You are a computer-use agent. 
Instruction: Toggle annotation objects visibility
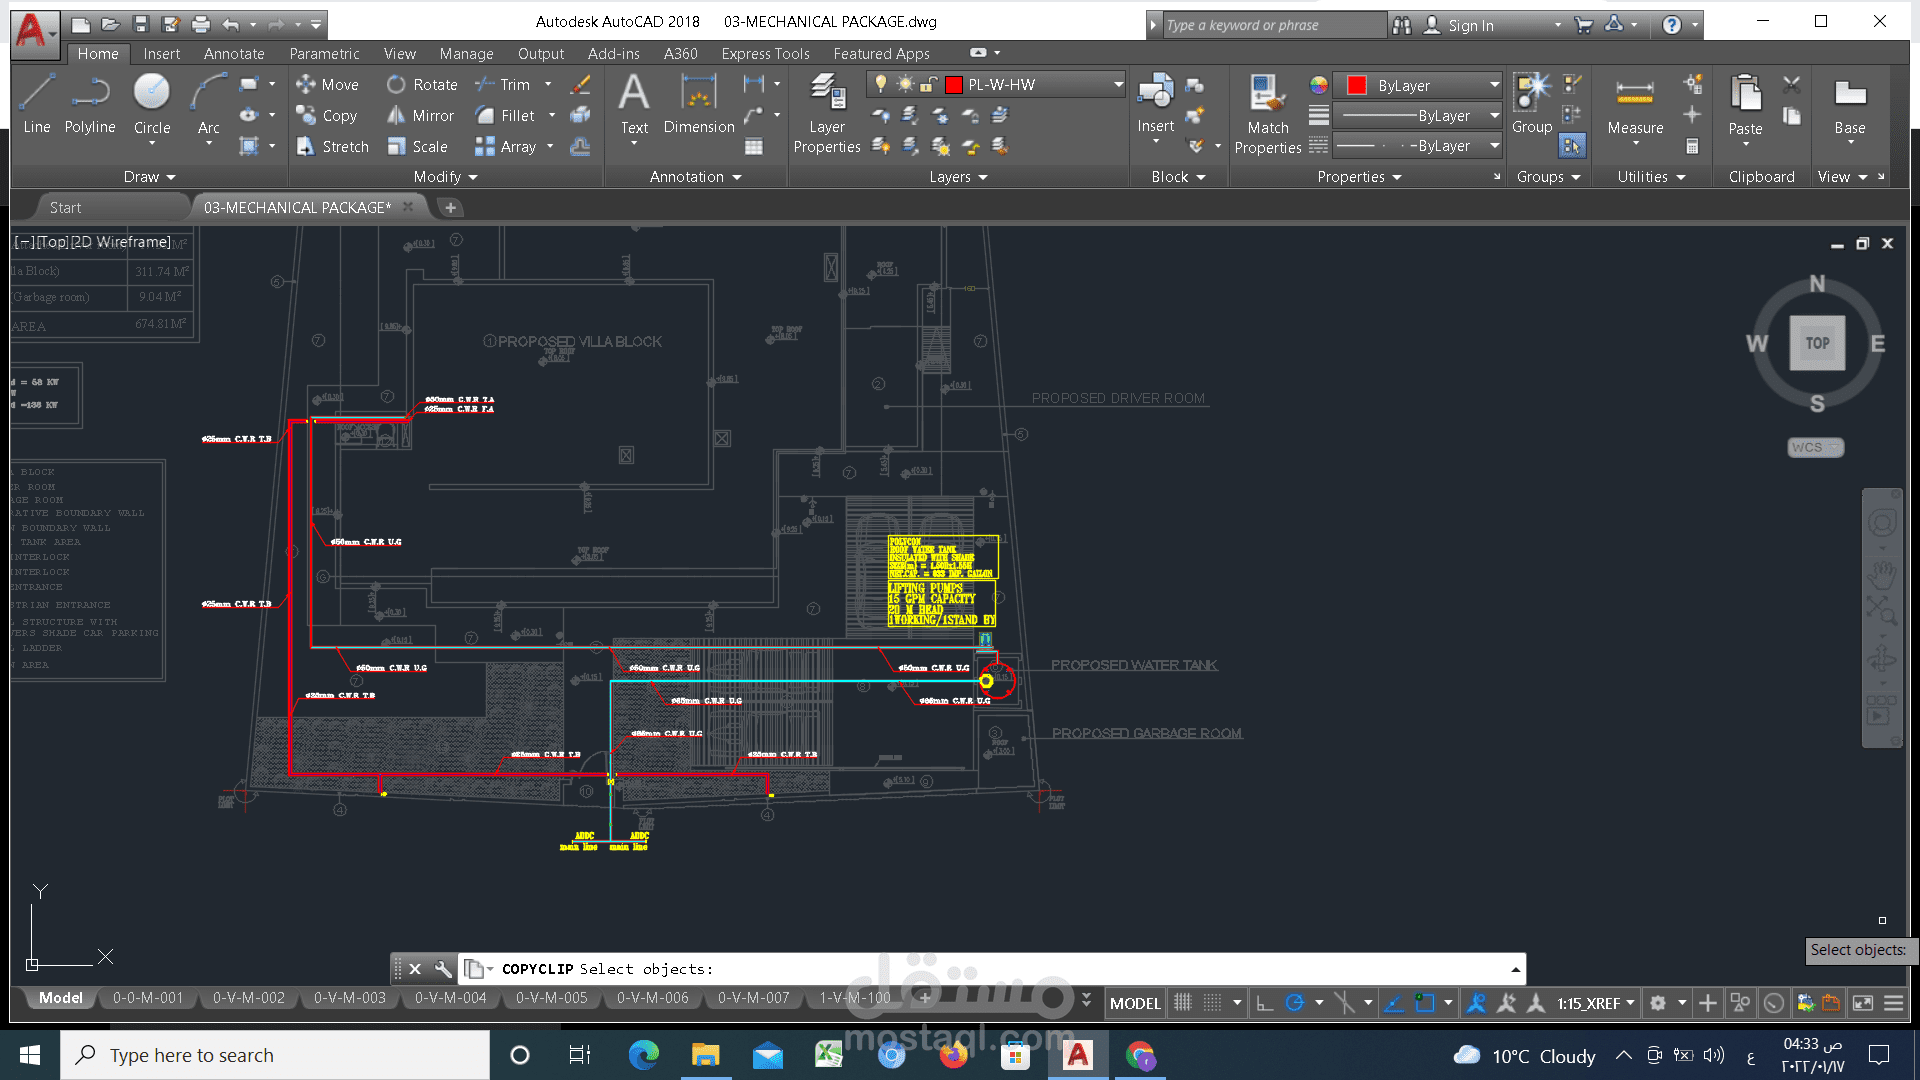(1476, 1003)
